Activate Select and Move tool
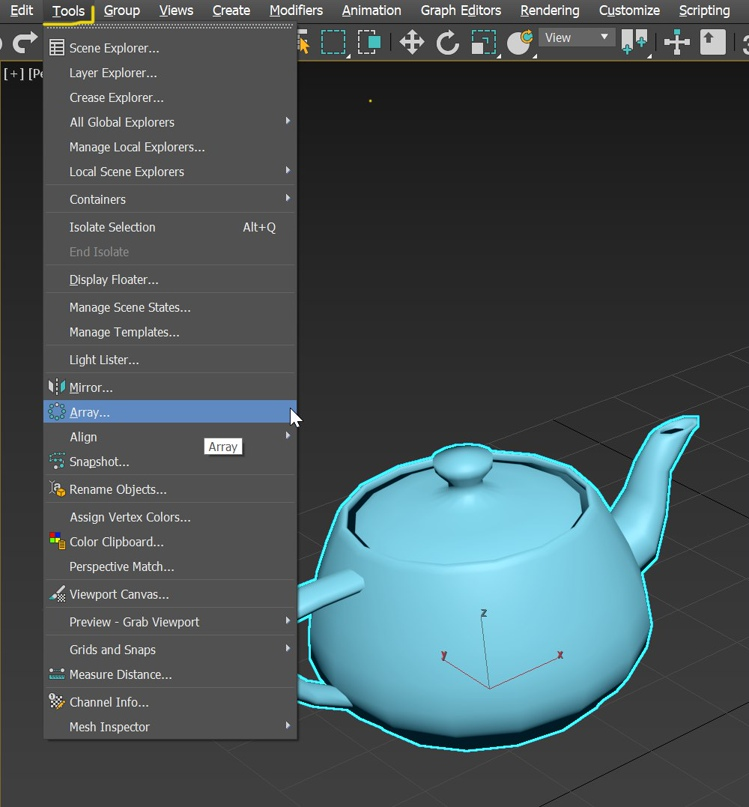The image size is (749, 807). [412, 42]
